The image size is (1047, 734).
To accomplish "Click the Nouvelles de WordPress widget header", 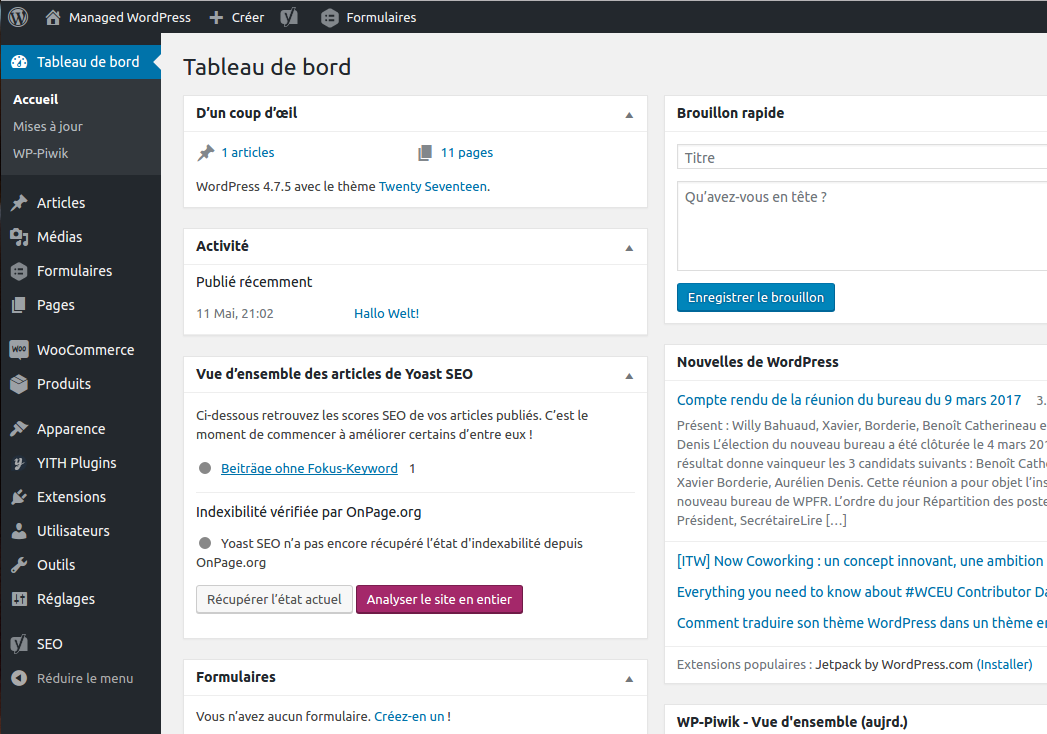I will click(856, 362).
